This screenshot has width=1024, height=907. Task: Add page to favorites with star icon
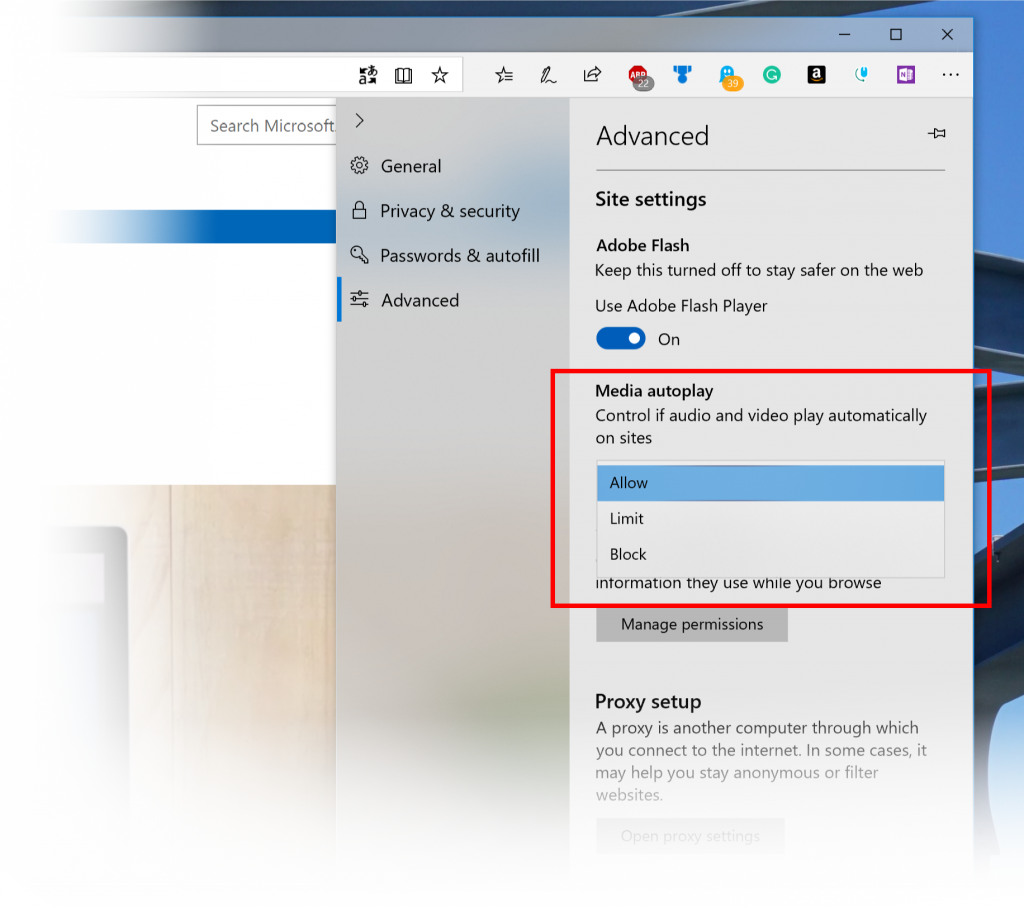point(439,74)
